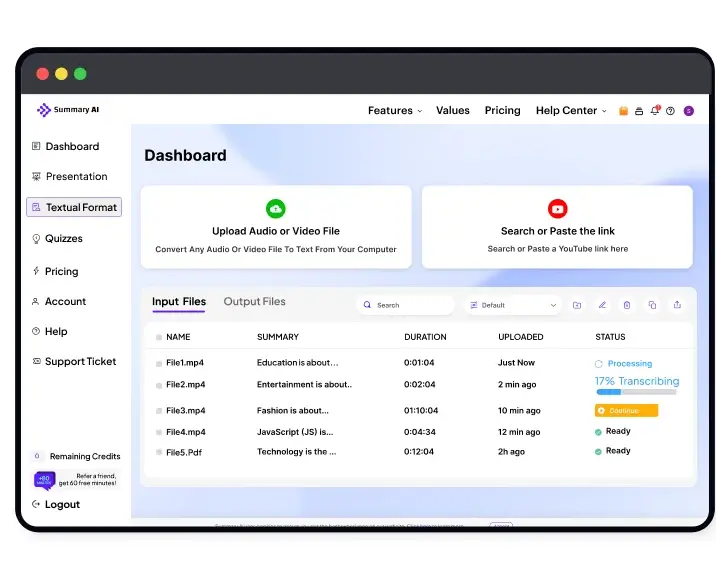Click the Logout link

click(61, 505)
